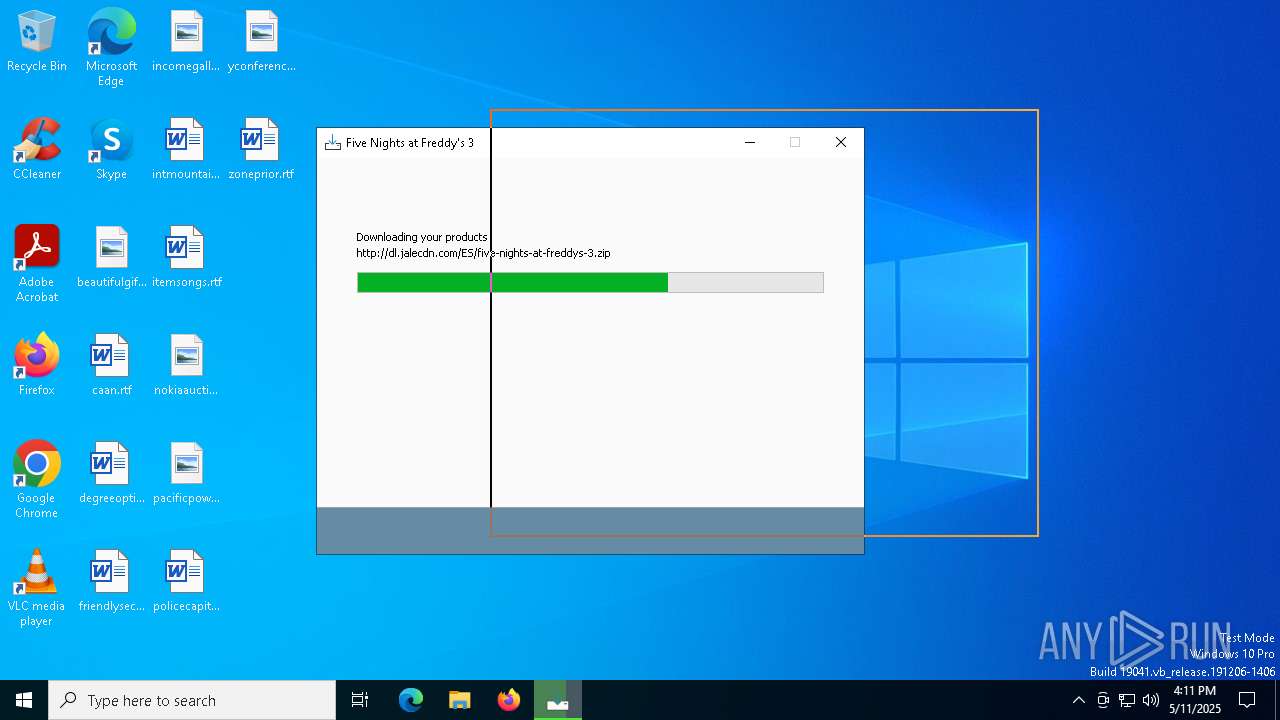Show hidden system tray icons
Screen dimensions: 1280x720
pyautogui.click(x=1078, y=700)
